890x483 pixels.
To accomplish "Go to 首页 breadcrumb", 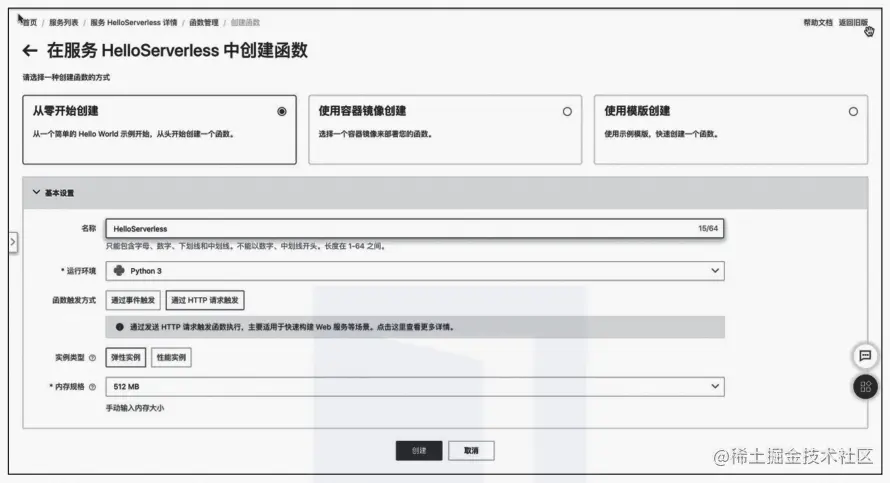I will [x=30, y=23].
